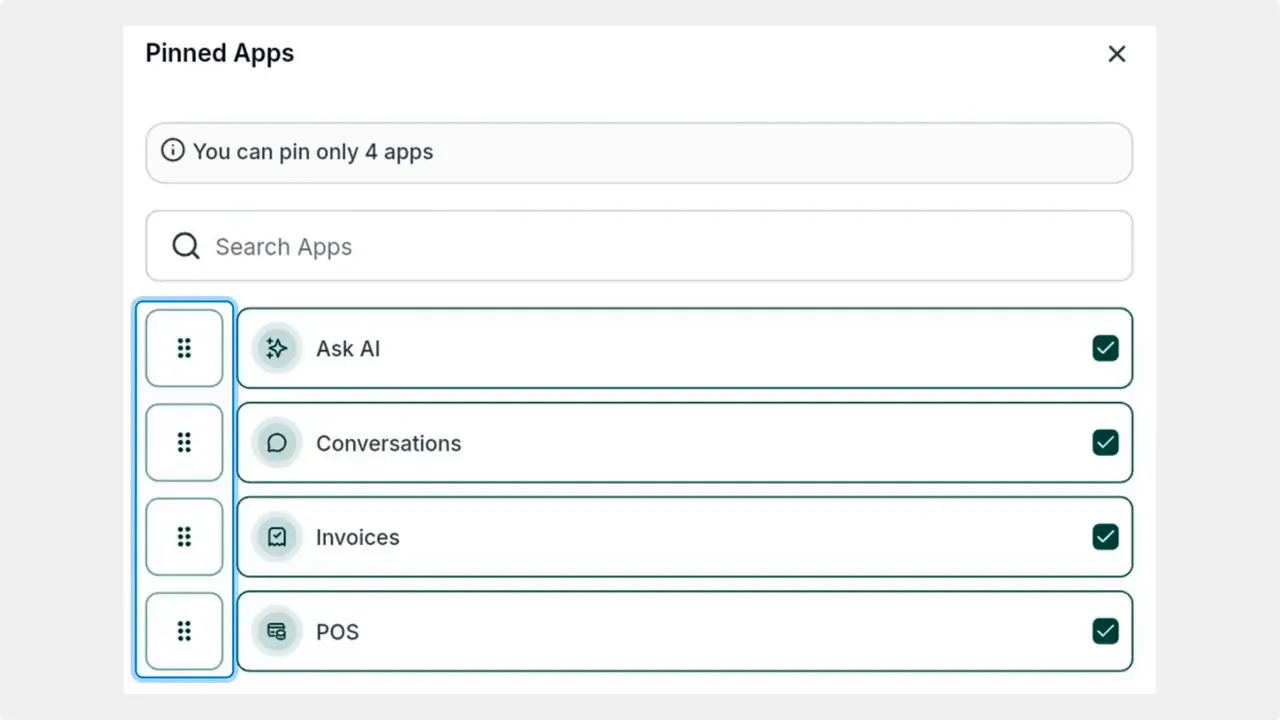Click the Conversations chat bubble icon
Screen dimensions: 1280x720
tap(276, 443)
